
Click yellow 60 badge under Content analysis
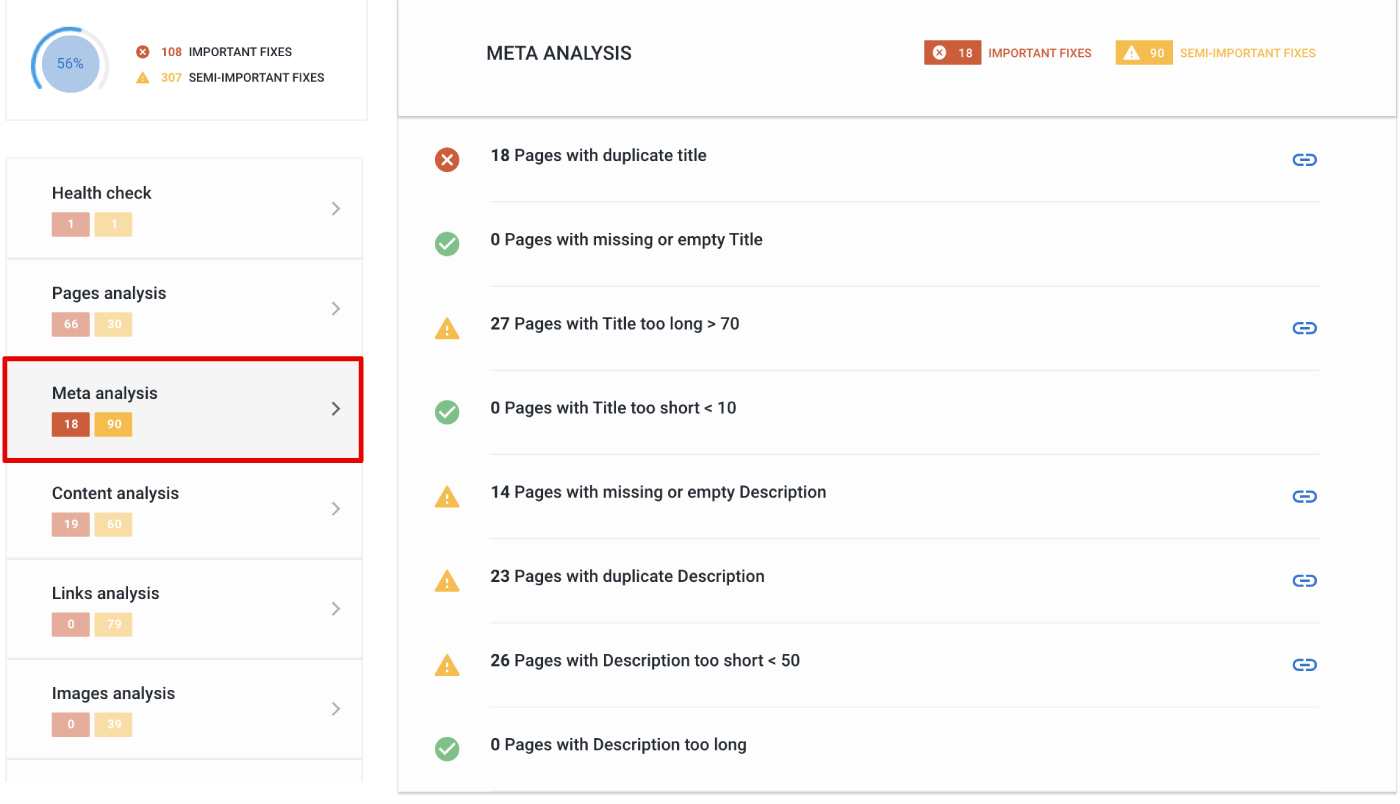click(114, 524)
